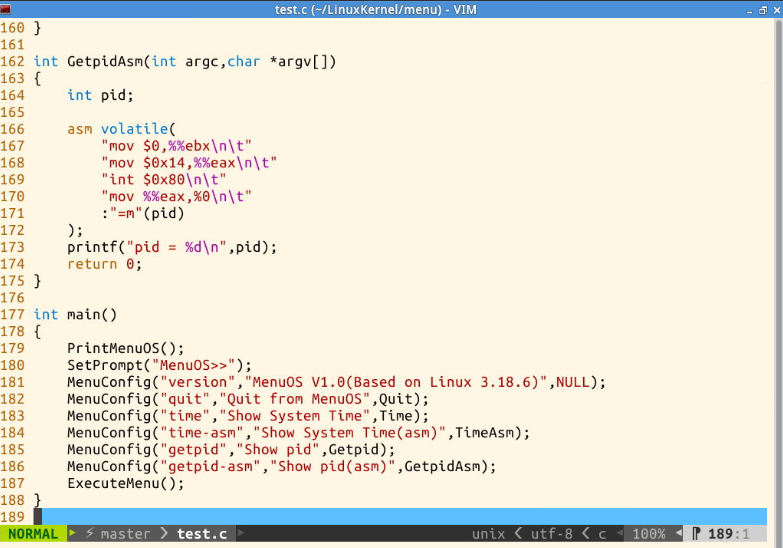This screenshot has height=548, width=783.
Task: Click "Quit from MenuOS" string
Action: [x=294, y=399]
